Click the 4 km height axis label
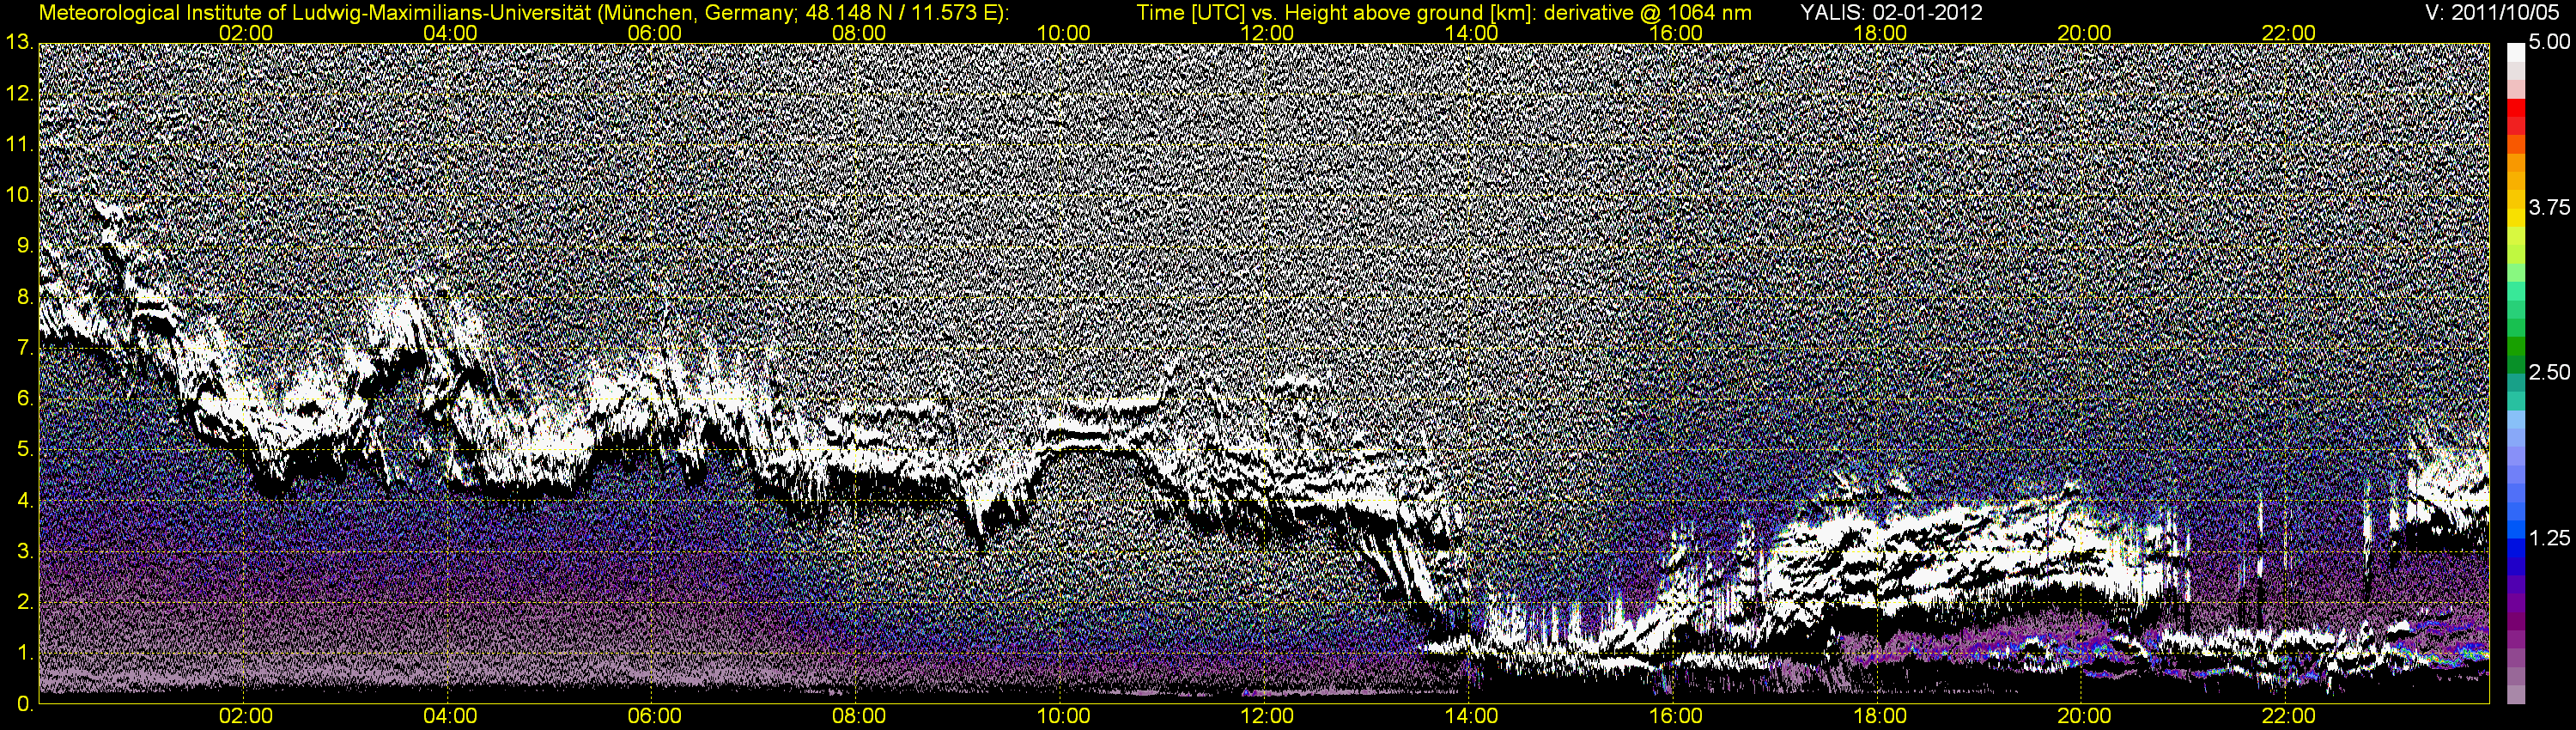The width and height of the screenshot is (2576, 730). click(x=24, y=501)
